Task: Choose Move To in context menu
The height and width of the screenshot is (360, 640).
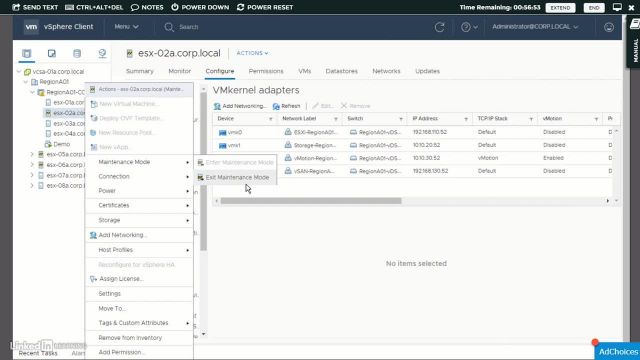Action: (139, 309)
